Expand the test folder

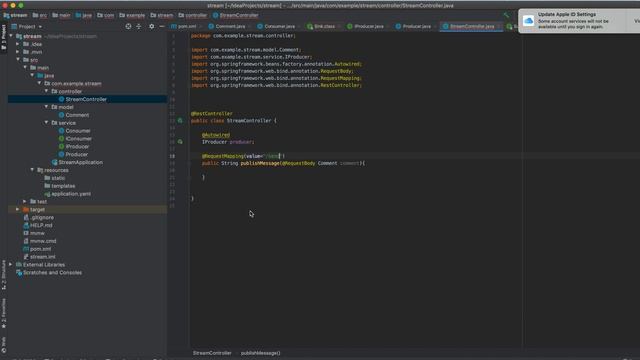coord(25,201)
